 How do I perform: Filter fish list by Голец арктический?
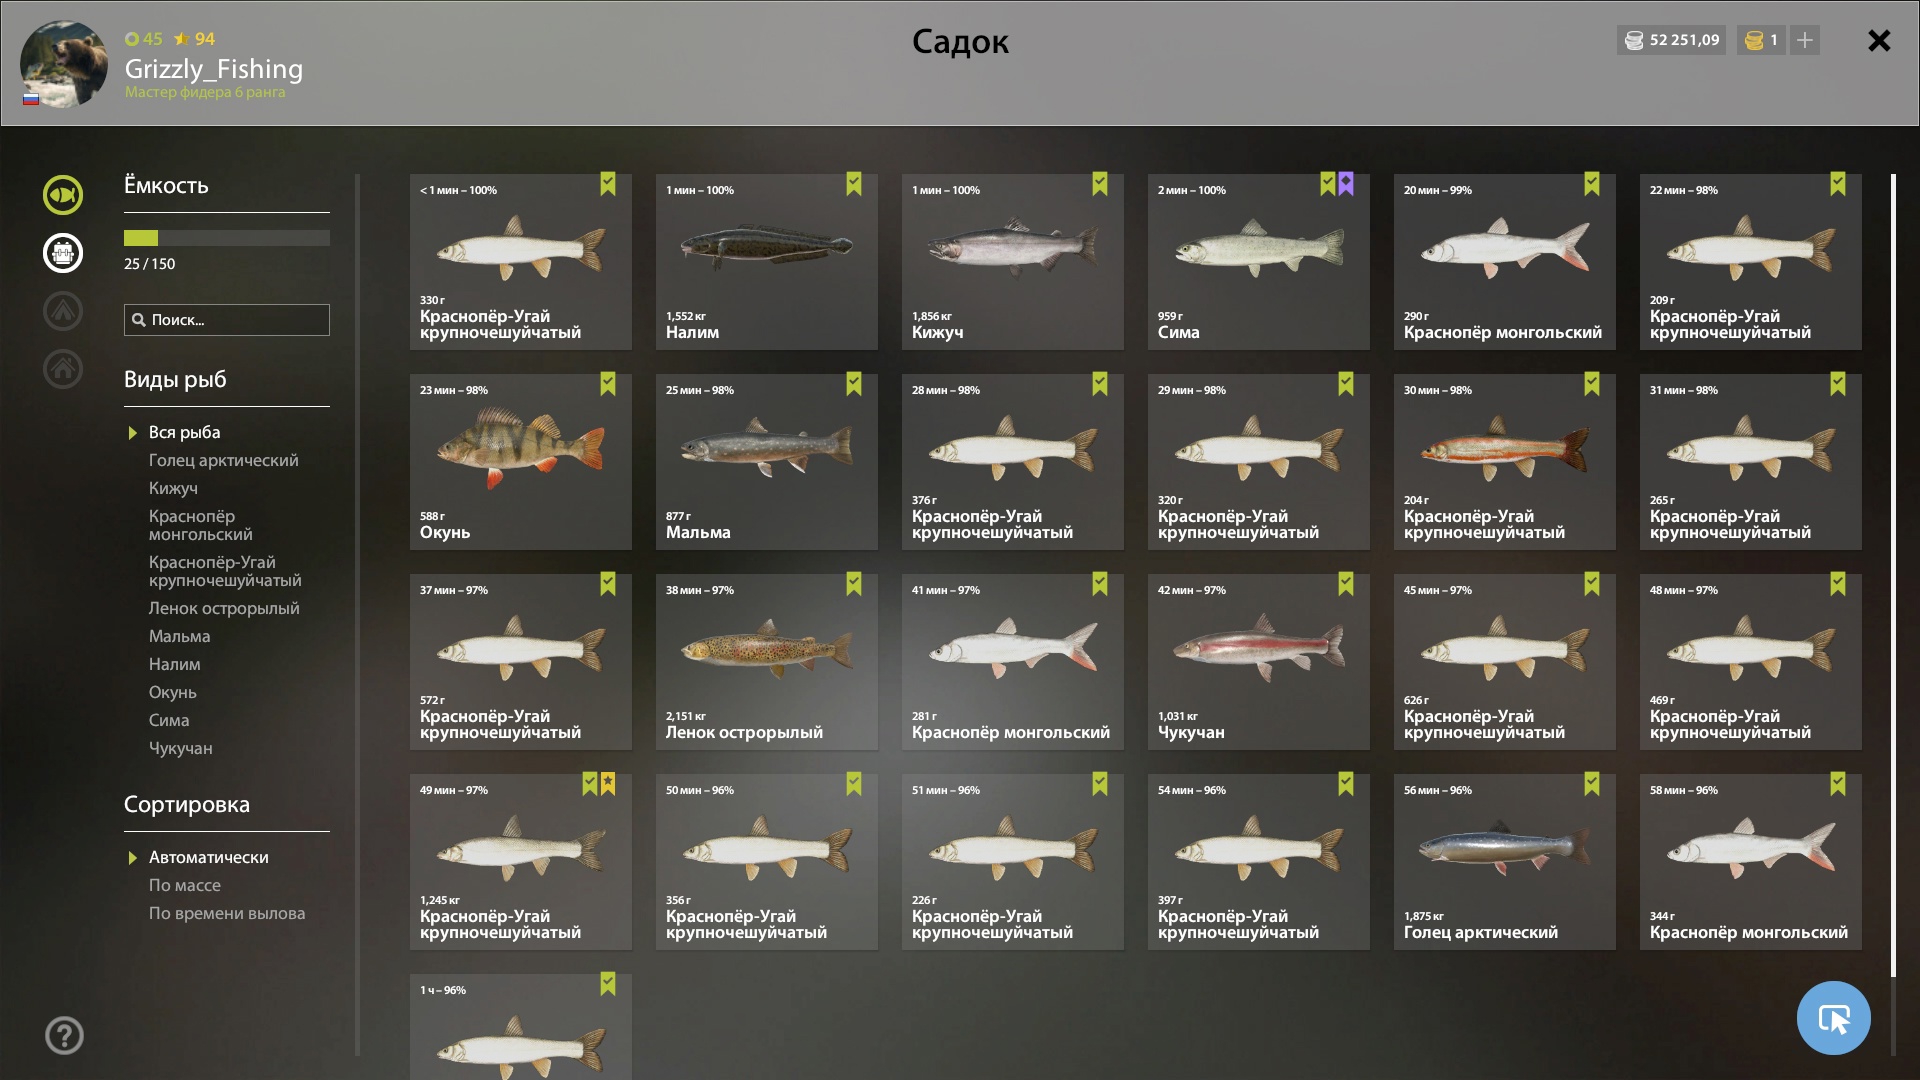[224, 460]
